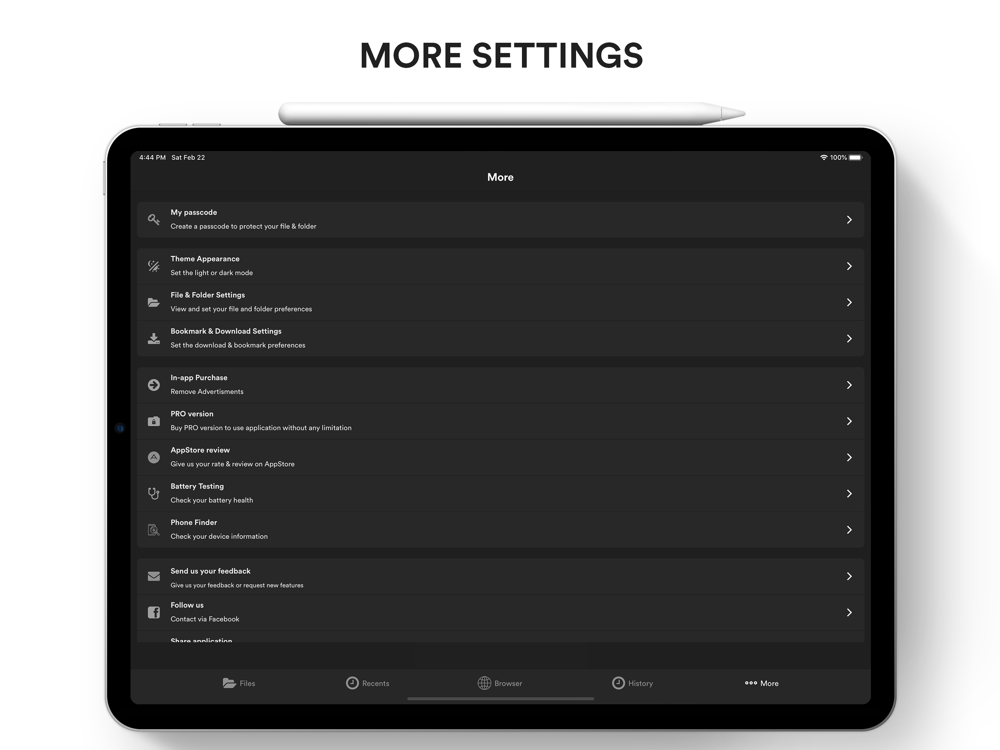Image resolution: width=1000 pixels, height=750 pixels.
Task: Click the arrow circle In-app Purchase icon
Action: (154, 385)
